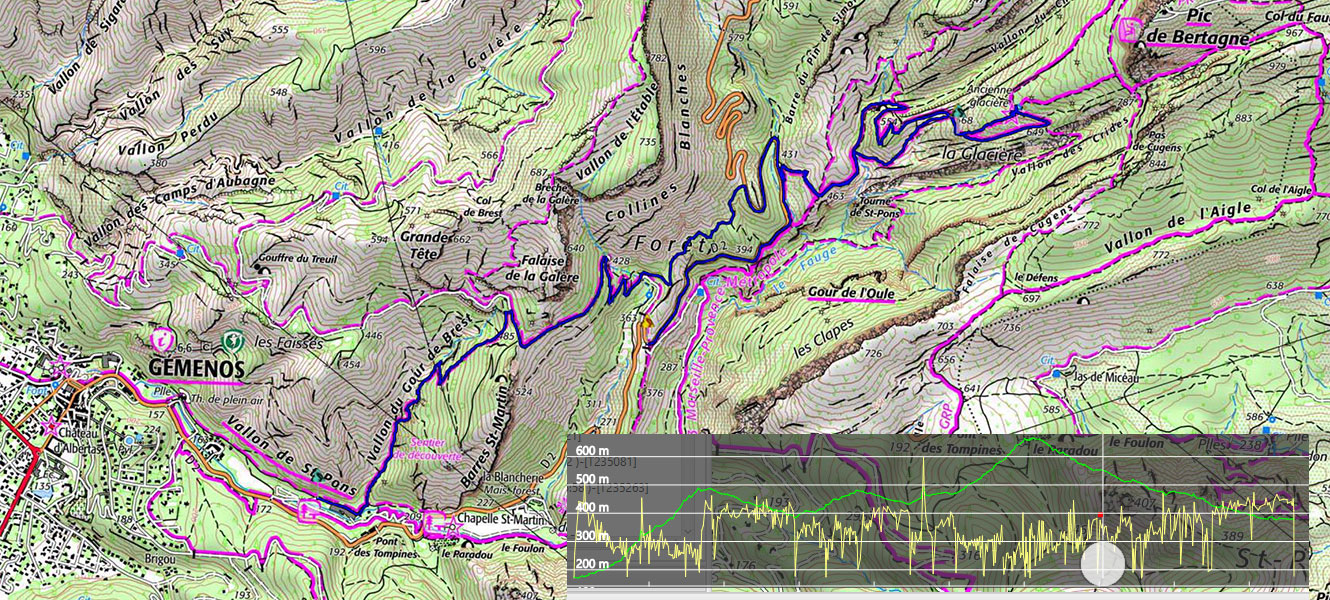Click the green round icon beside les Faïsses
This screenshot has width=1330, height=600.
(232, 342)
